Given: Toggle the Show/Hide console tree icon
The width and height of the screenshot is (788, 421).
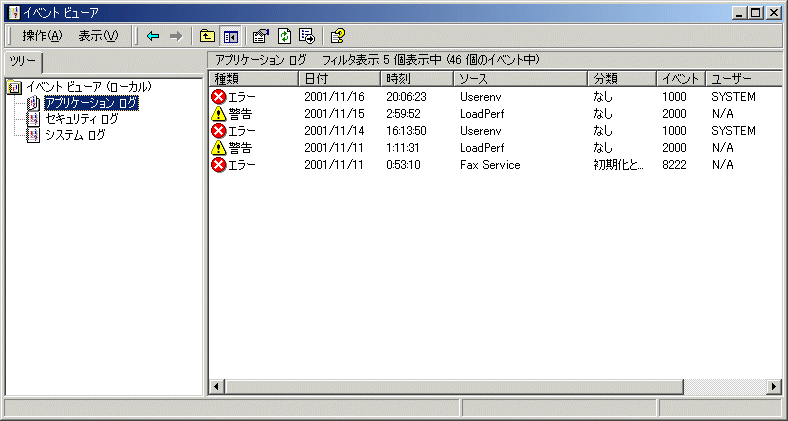Looking at the screenshot, I should pos(231,36).
